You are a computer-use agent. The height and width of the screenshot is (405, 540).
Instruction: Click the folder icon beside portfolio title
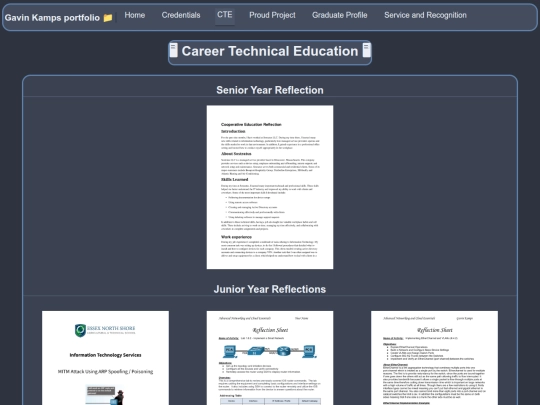108,18
